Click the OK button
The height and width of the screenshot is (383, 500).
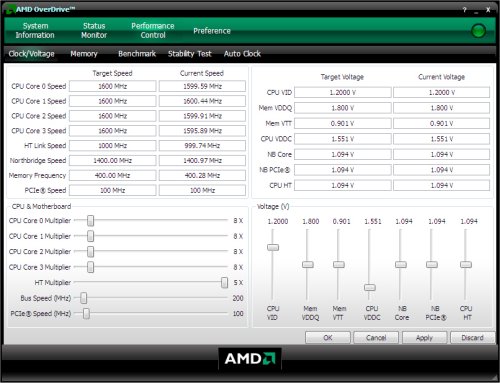pos(328,338)
